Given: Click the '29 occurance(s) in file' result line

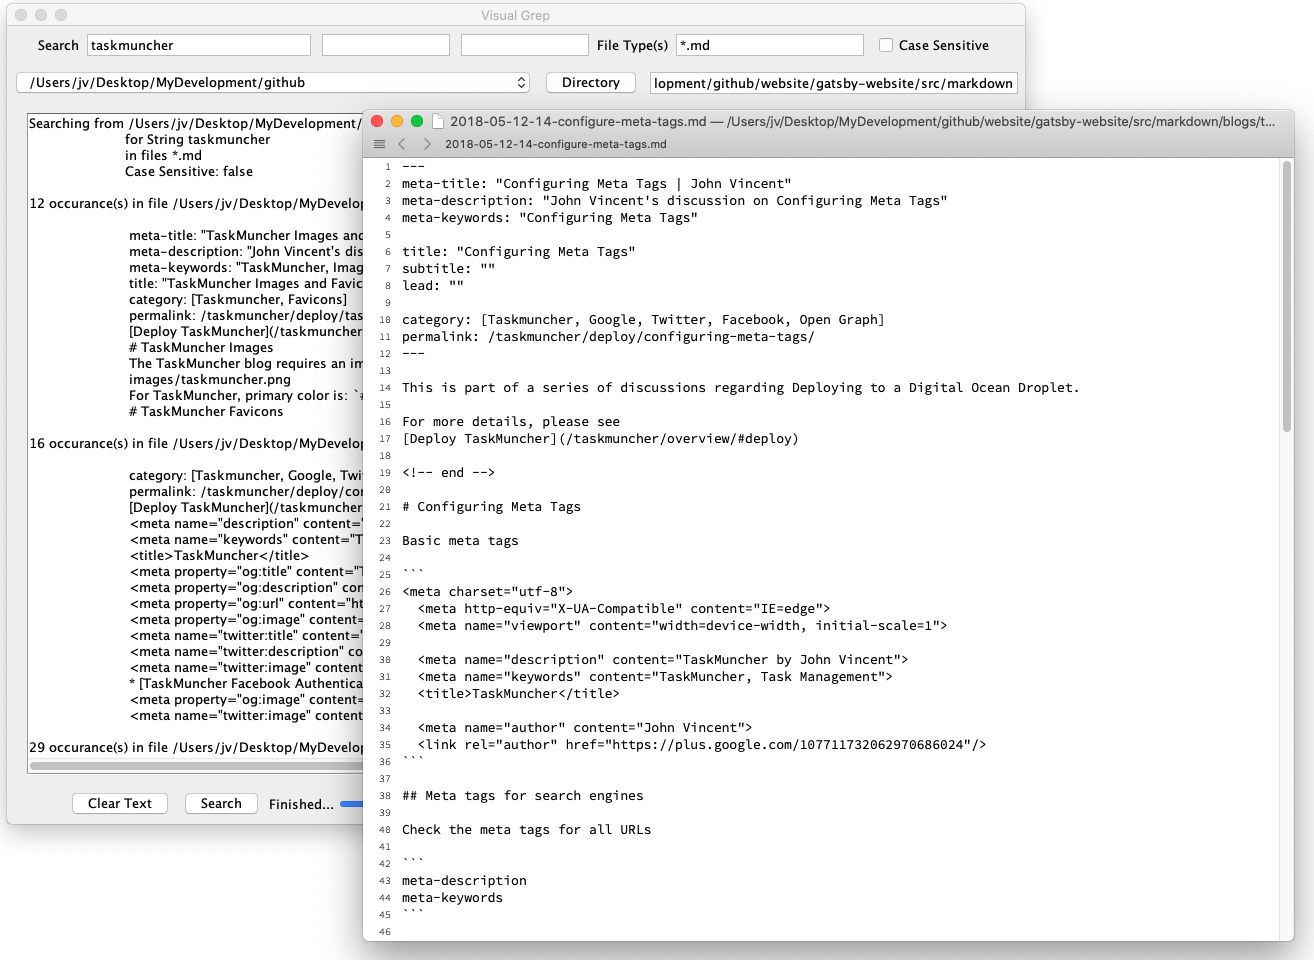Looking at the screenshot, I should click(196, 747).
